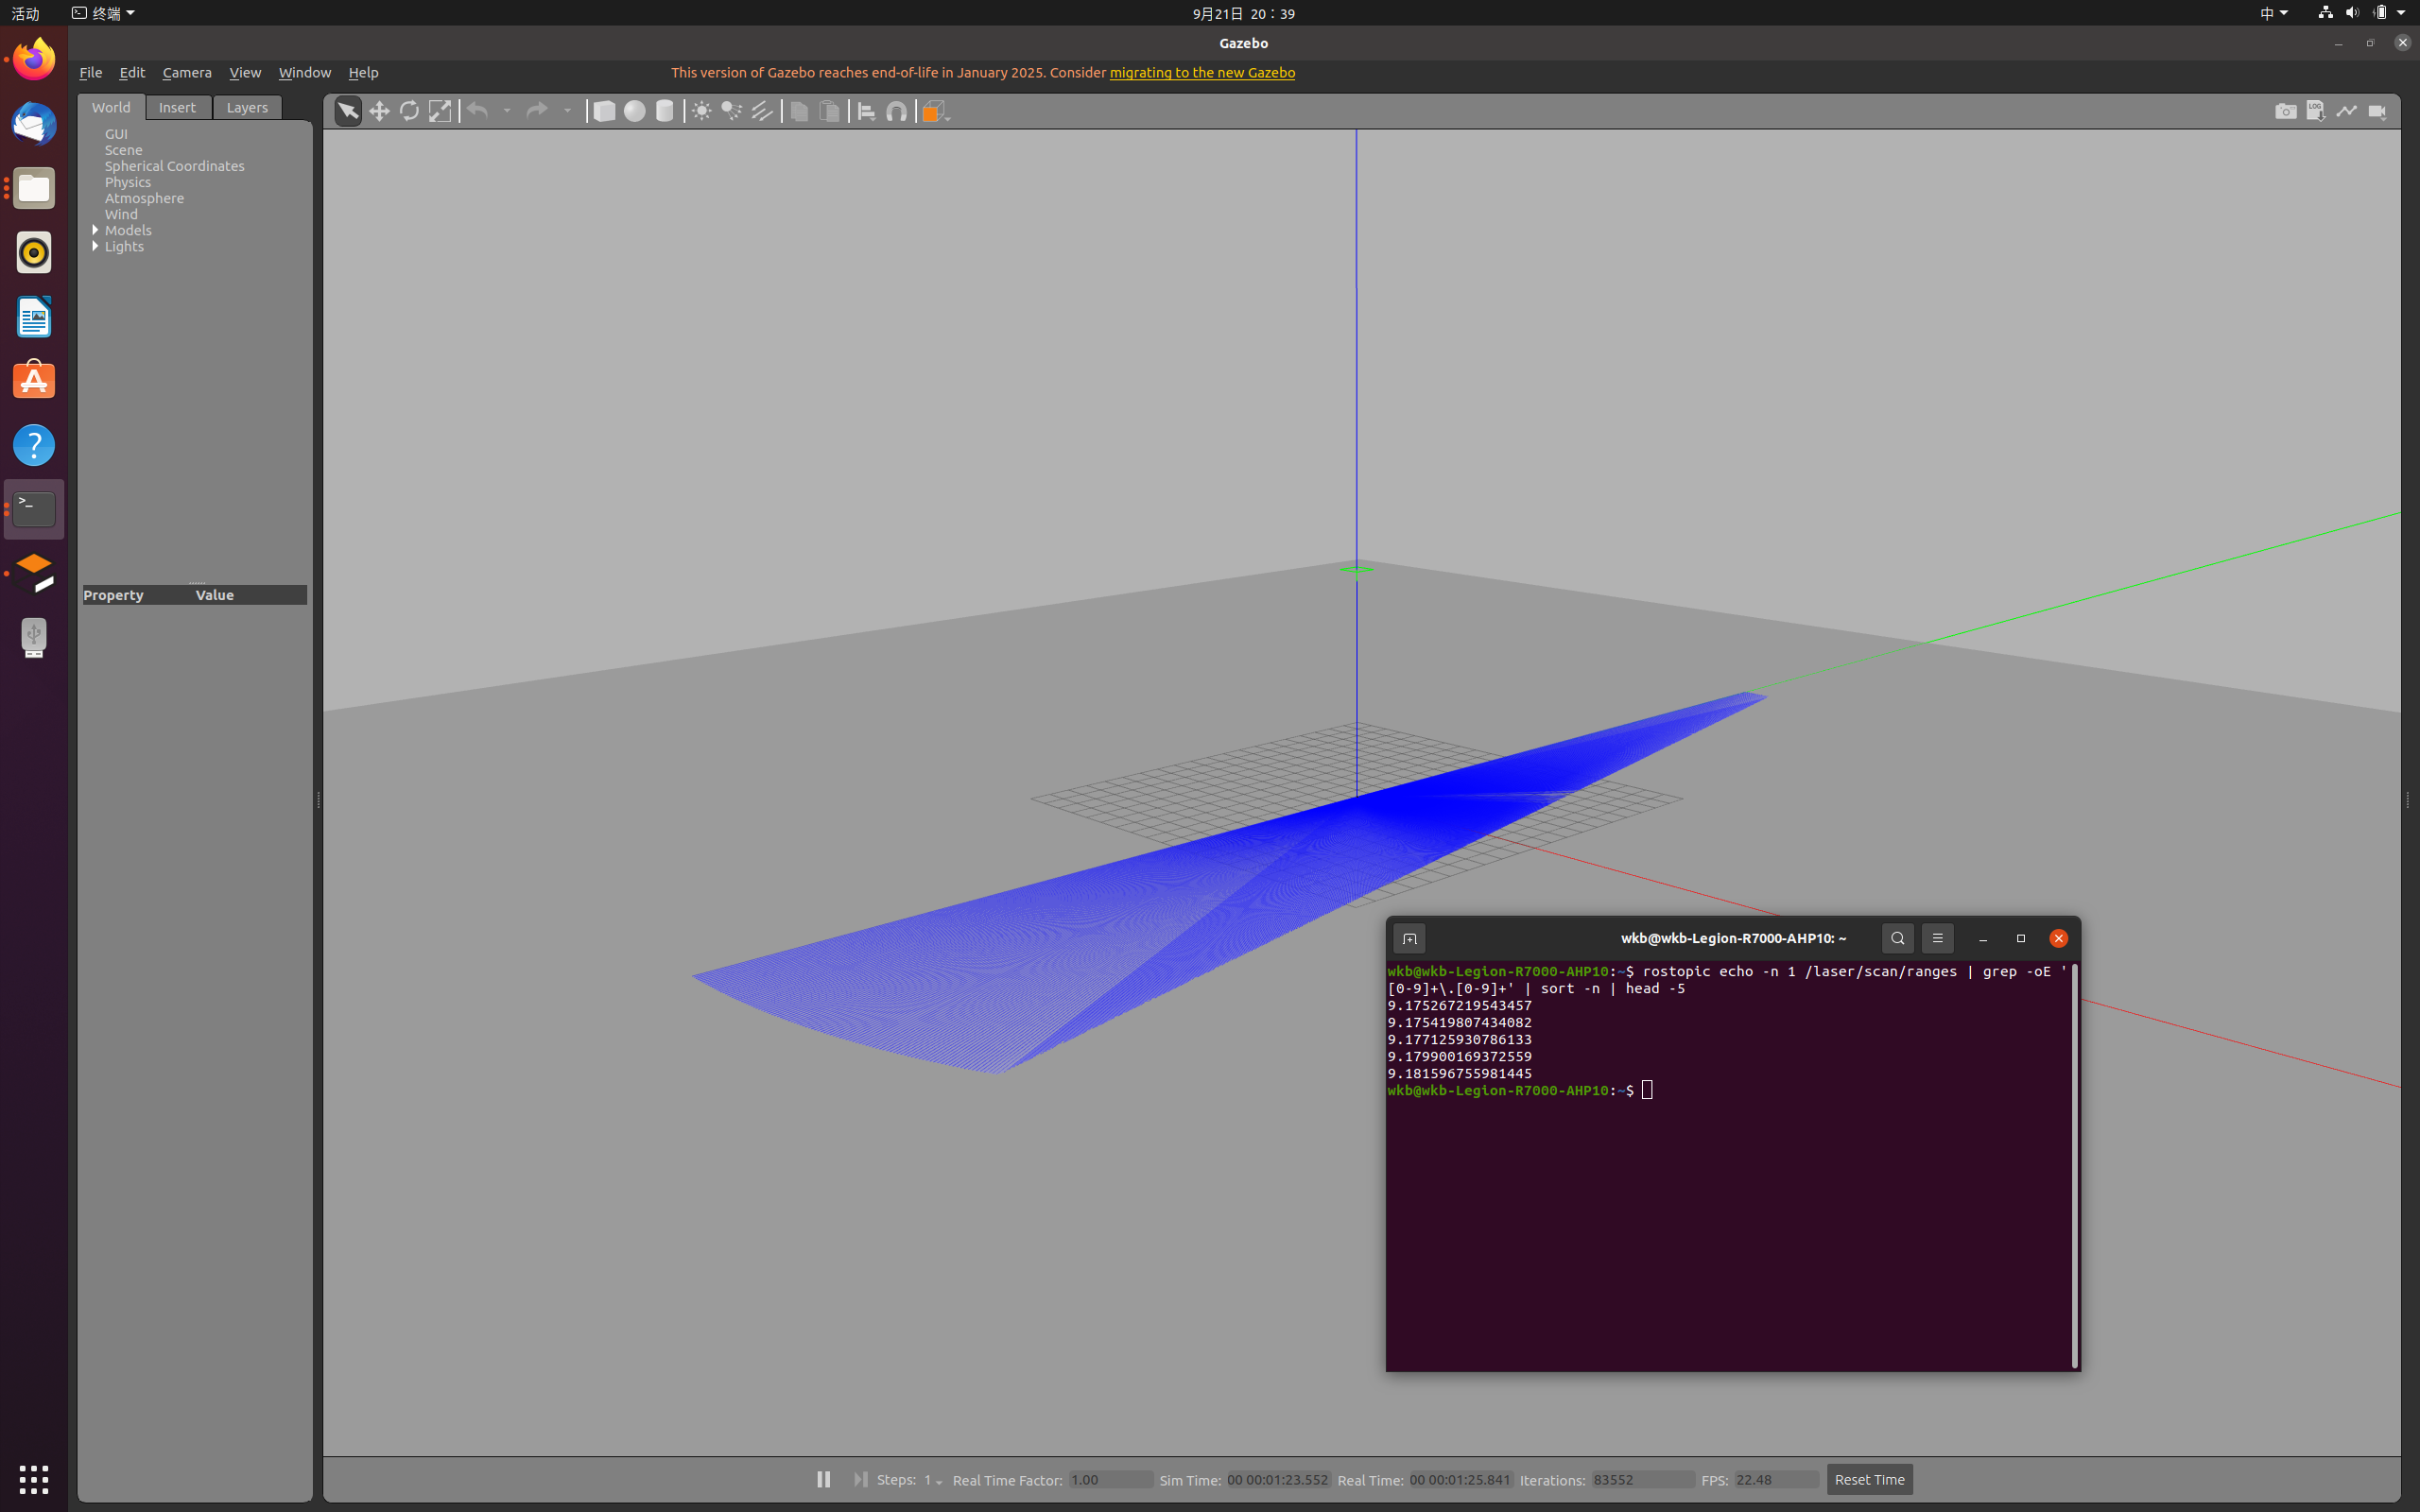Open the Camera menu
The height and width of the screenshot is (1512, 2420).
(187, 72)
